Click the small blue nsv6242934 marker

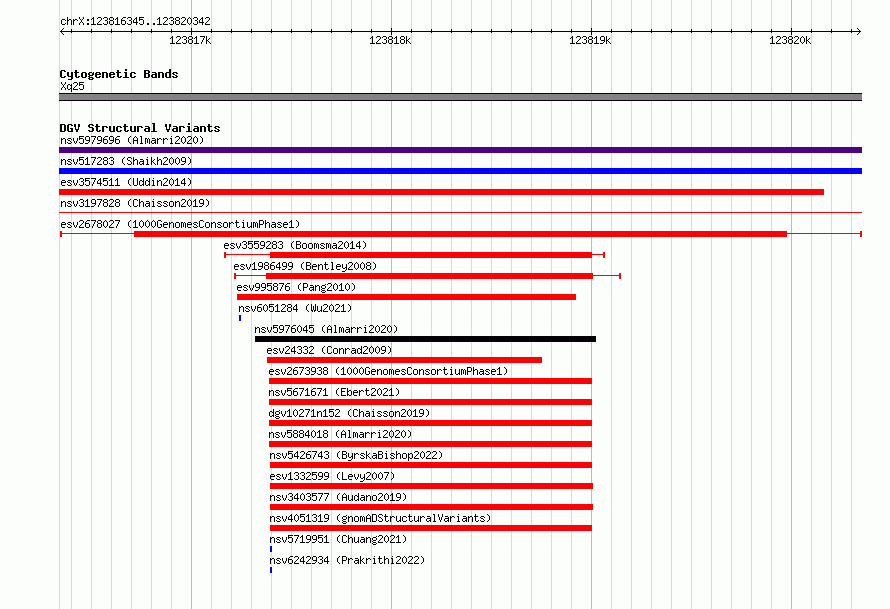click(271, 570)
